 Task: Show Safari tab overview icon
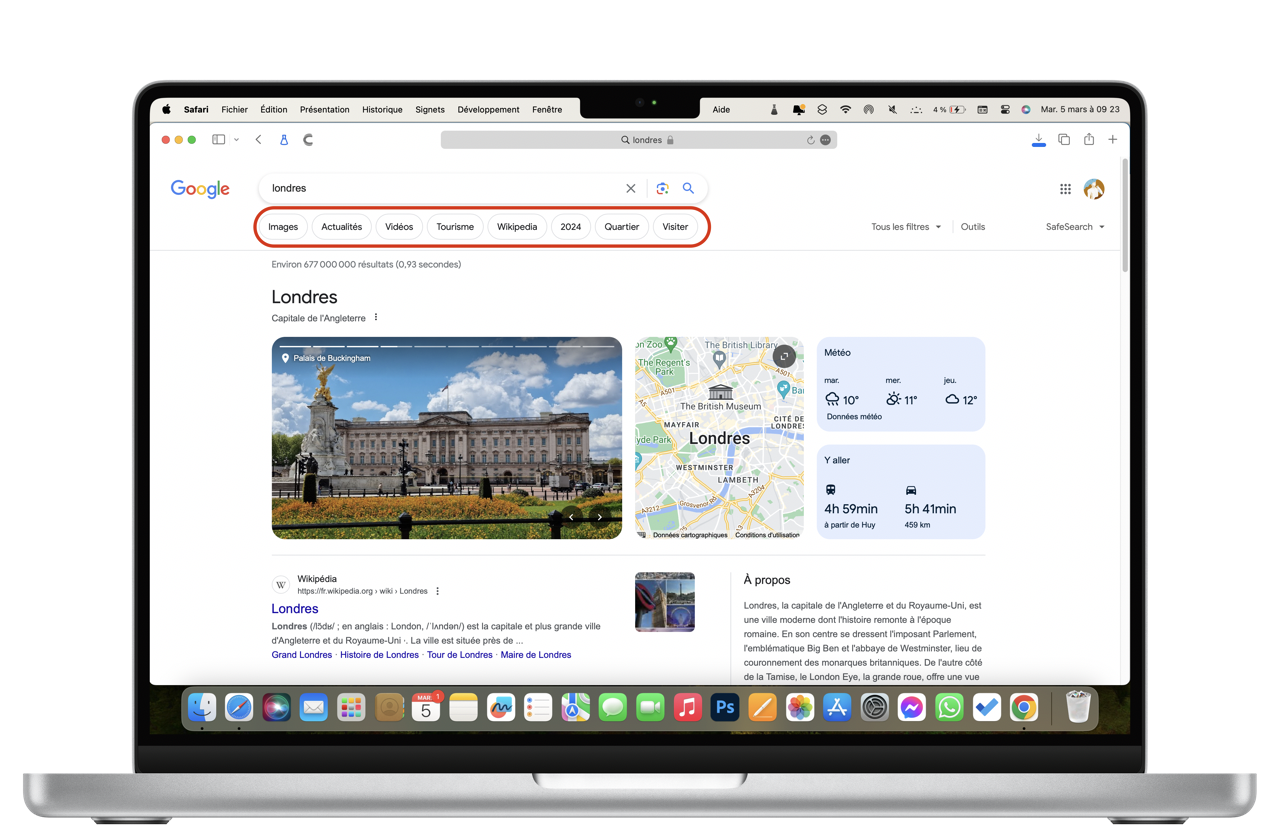[1064, 140]
